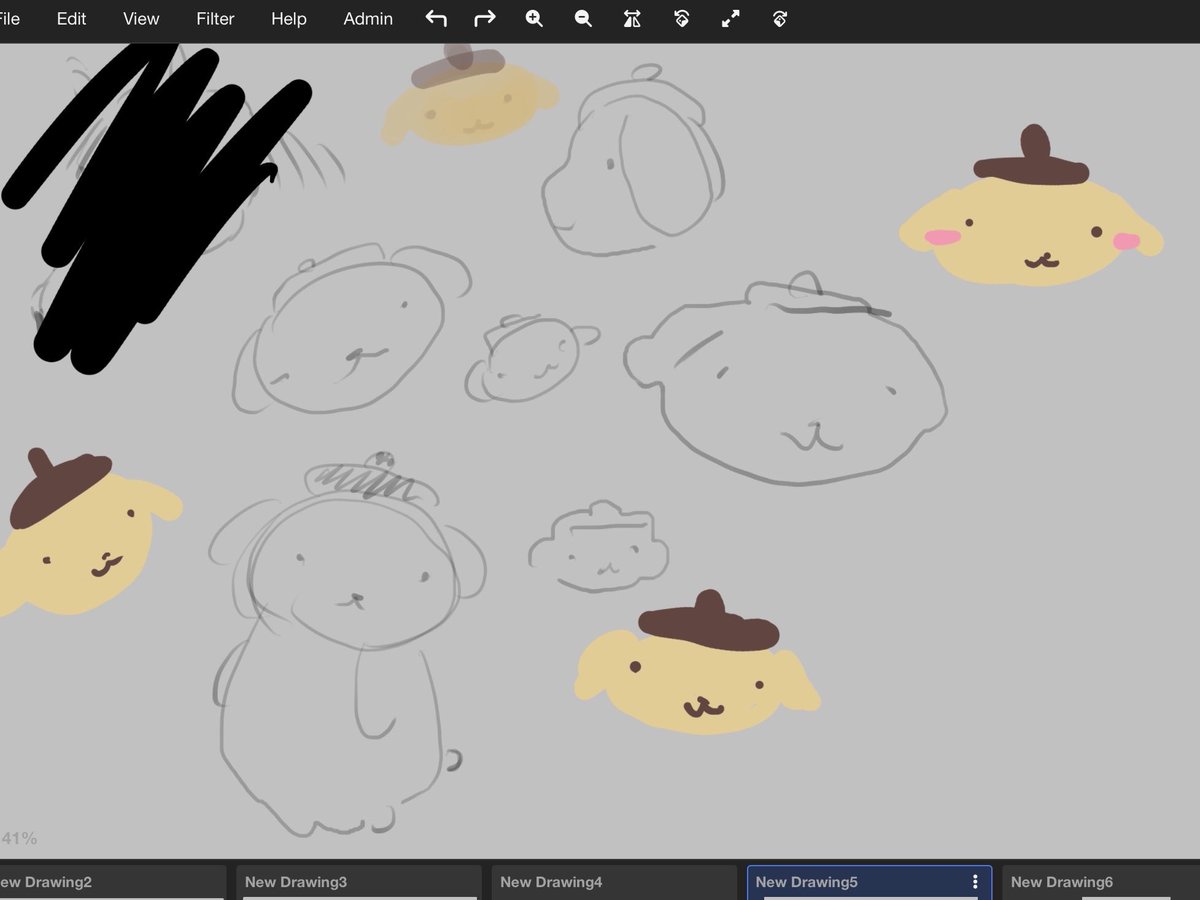Redo the undone action
This screenshot has width=1200, height=900.
click(x=485, y=19)
